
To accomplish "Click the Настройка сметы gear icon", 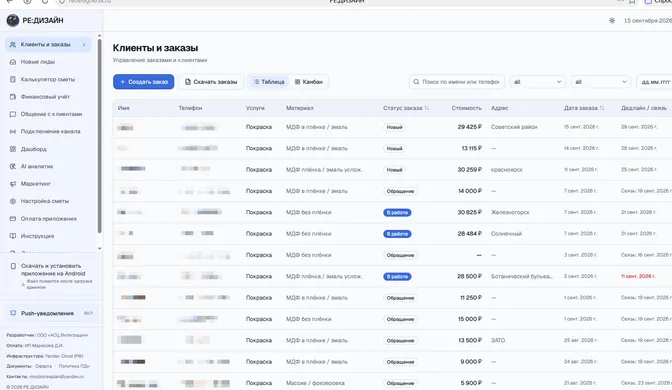I will pos(13,201).
